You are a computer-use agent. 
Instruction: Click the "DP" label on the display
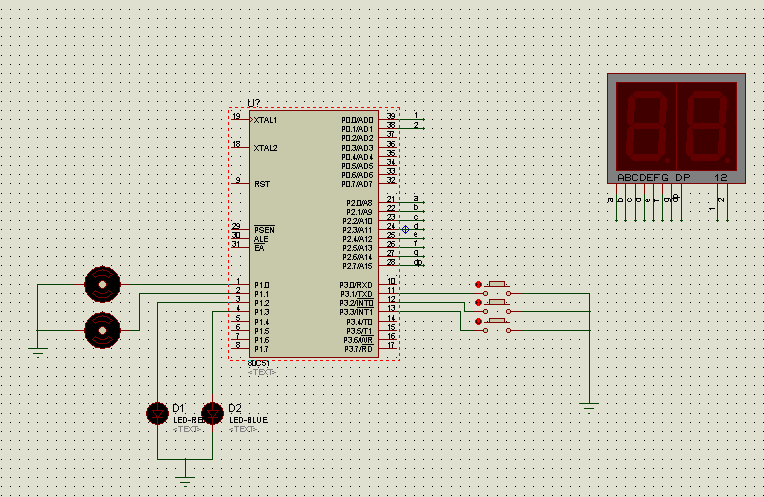click(683, 177)
